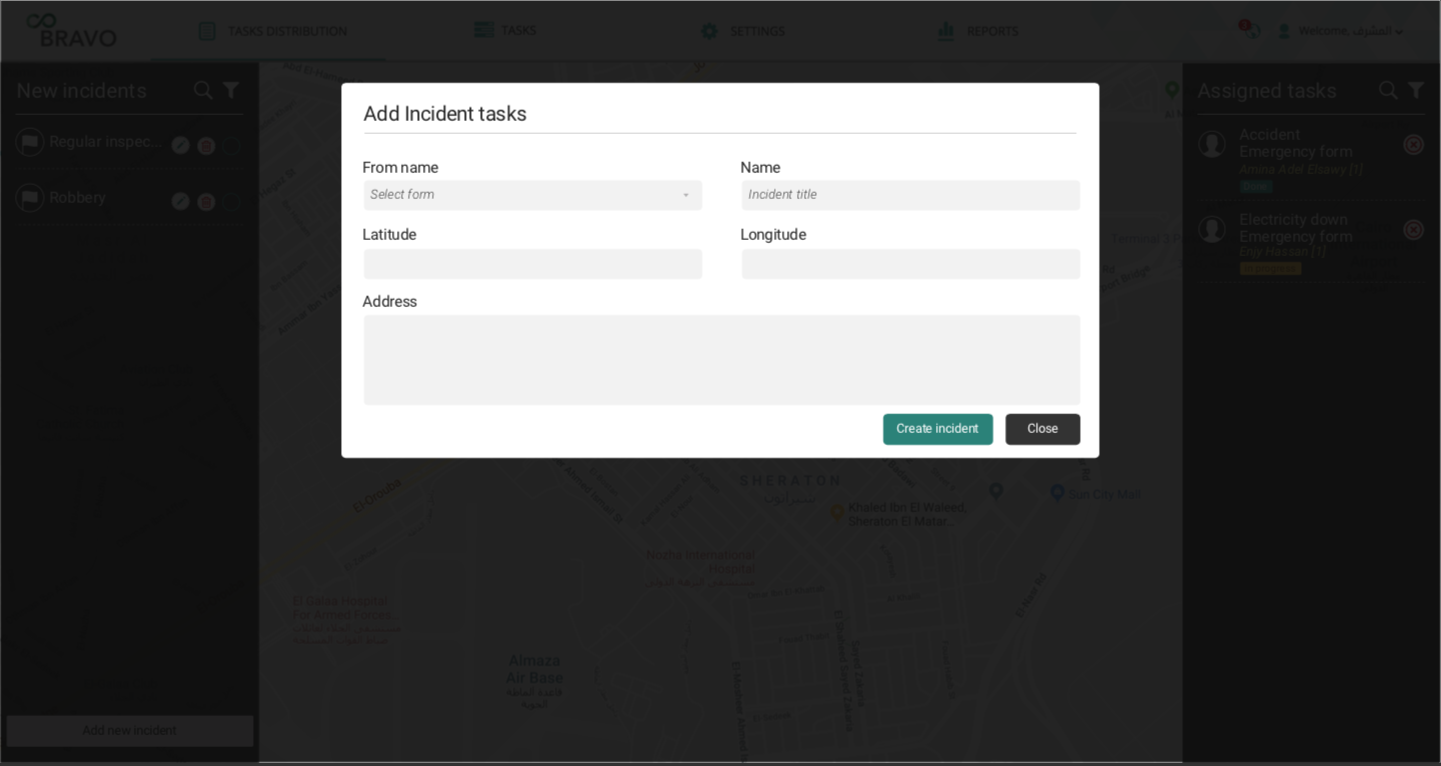Filter the New incidents list

pos(231,91)
